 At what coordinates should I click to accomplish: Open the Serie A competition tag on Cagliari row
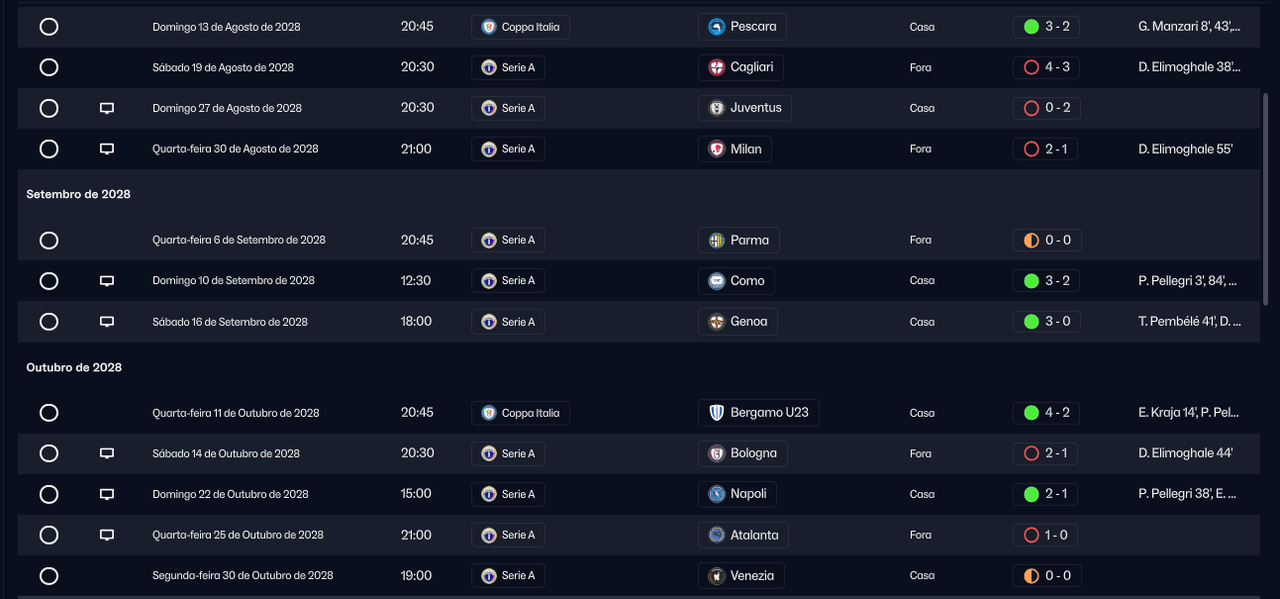point(508,68)
